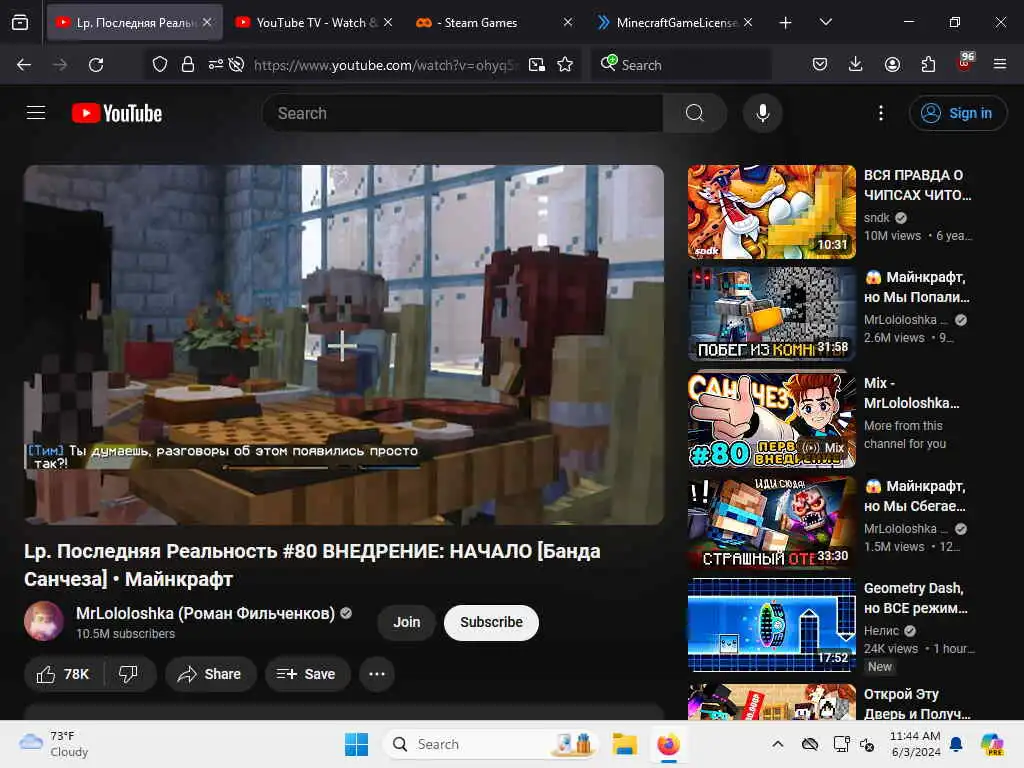Click the YouTube search input field
Image resolution: width=1024 pixels, height=768 pixels.
pyautogui.click(x=462, y=113)
